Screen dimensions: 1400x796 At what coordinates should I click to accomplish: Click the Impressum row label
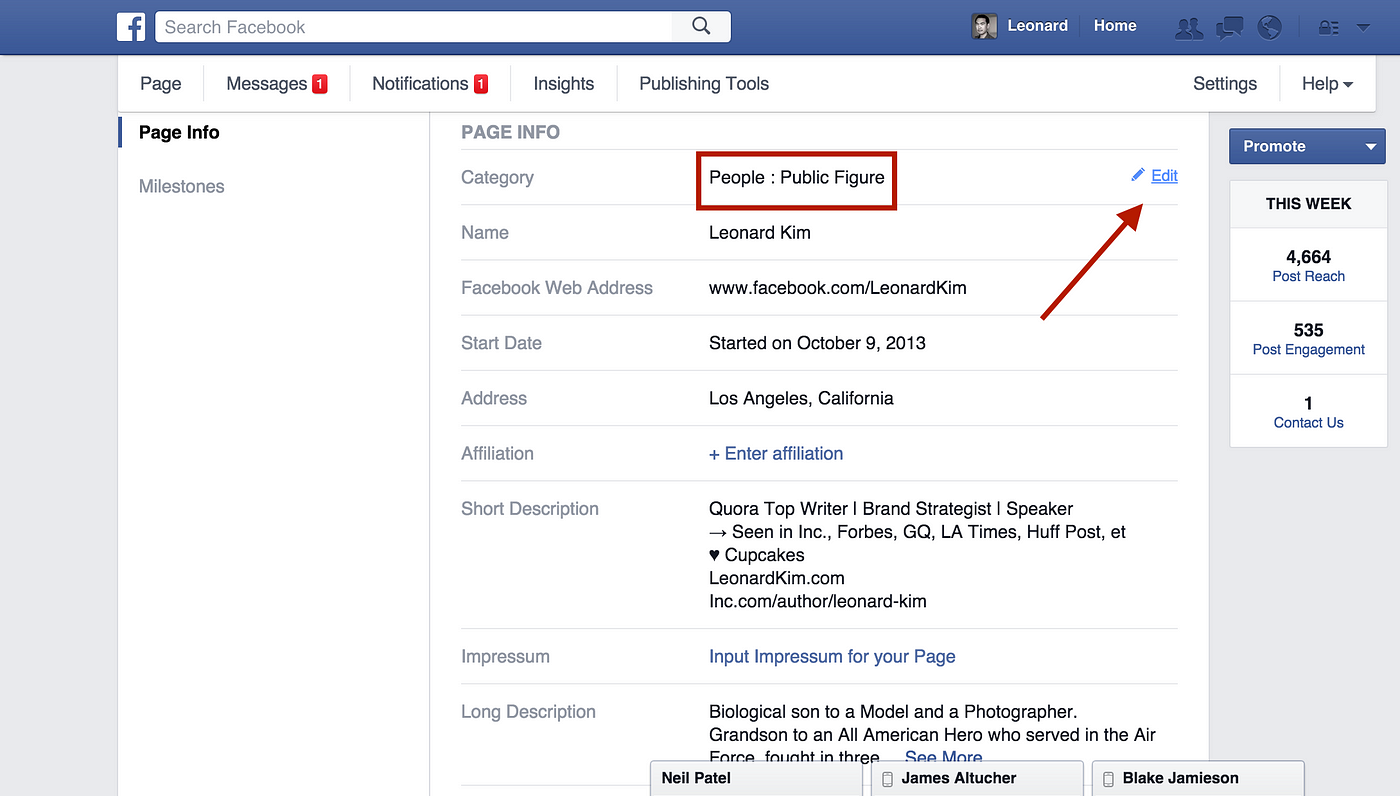point(505,656)
